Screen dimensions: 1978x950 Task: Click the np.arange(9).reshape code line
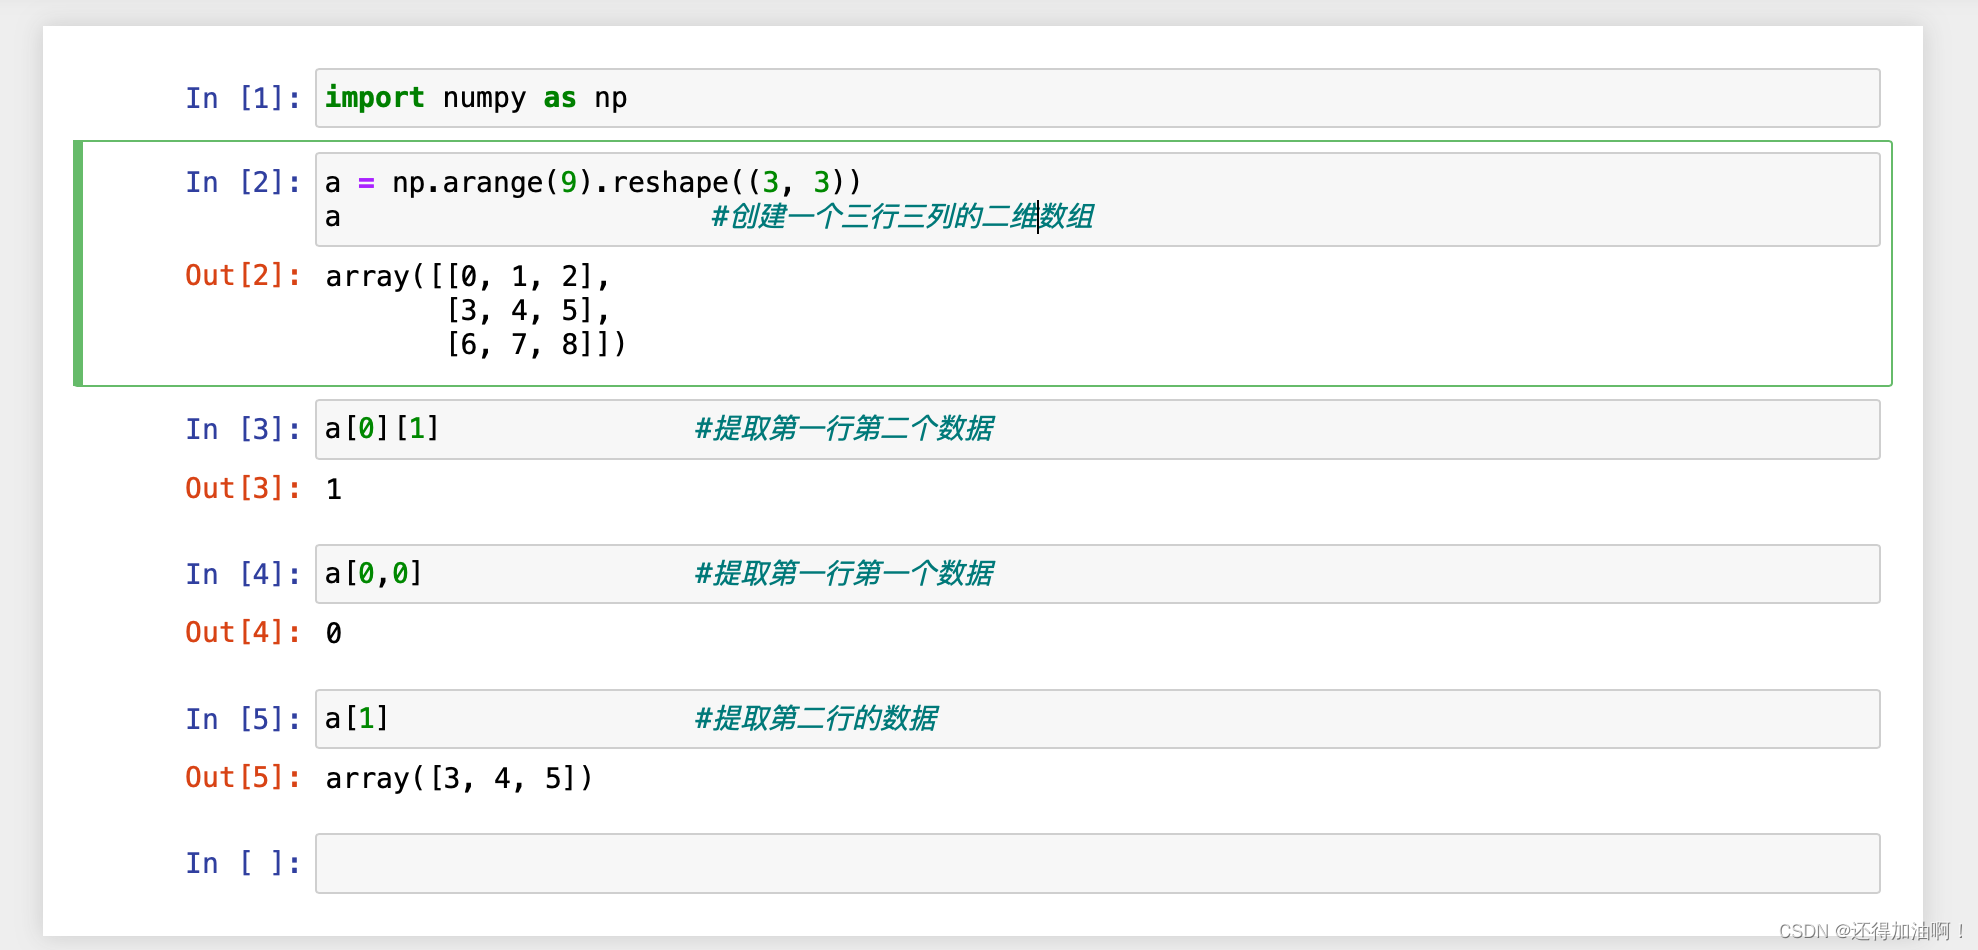pos(592,182)
